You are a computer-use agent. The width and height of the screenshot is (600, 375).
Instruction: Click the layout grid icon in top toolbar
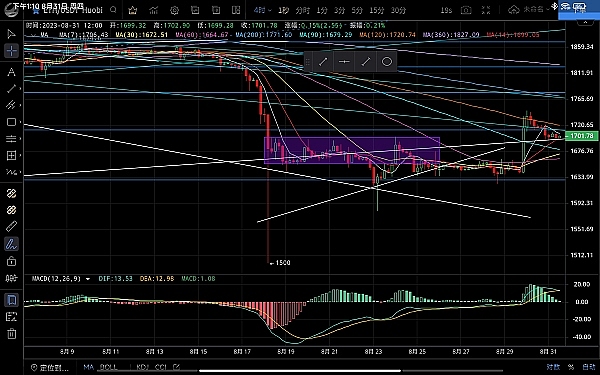coord(236,10)
